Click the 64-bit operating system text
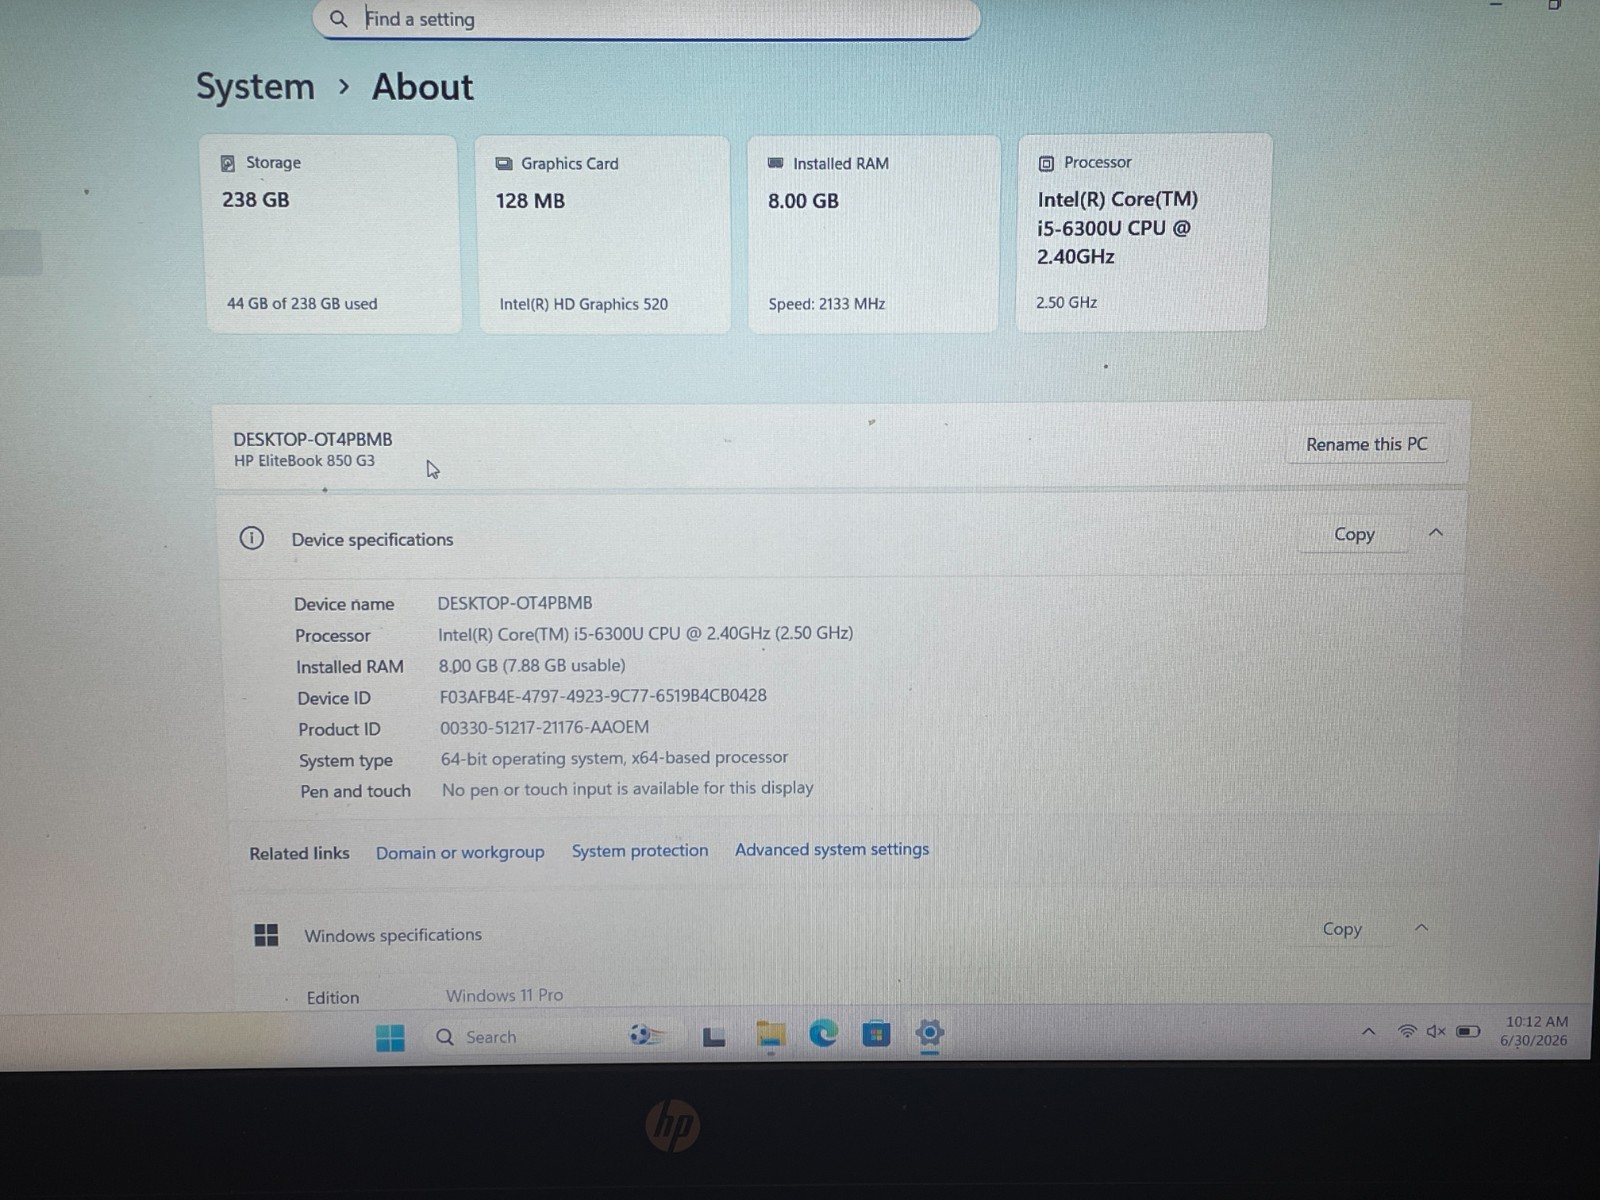1600x1200 pixels. click(614, 758)
